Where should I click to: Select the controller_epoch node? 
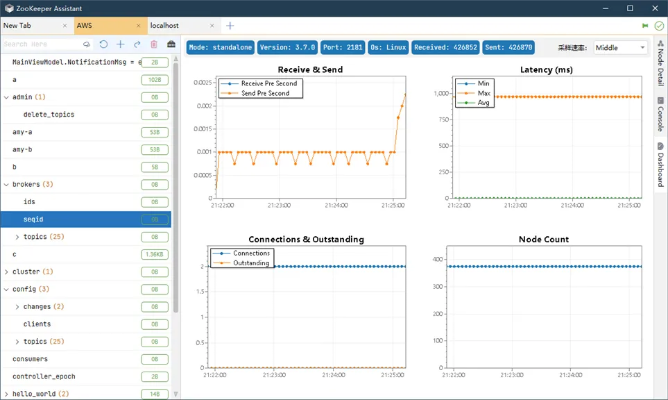point(44,377)
